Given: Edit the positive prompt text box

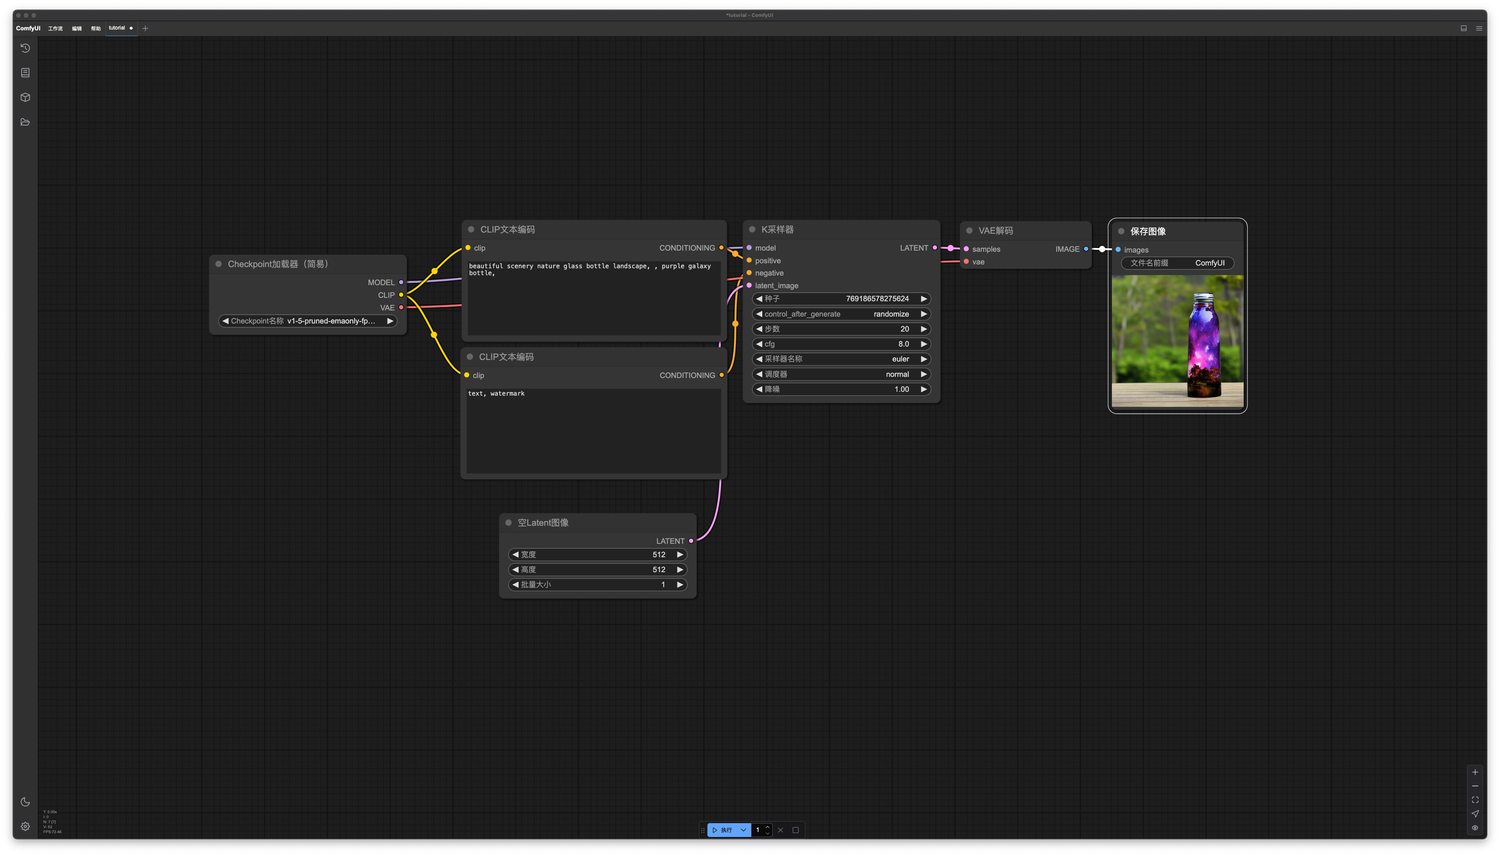Looking at the screenshot, I should (594, 297).
